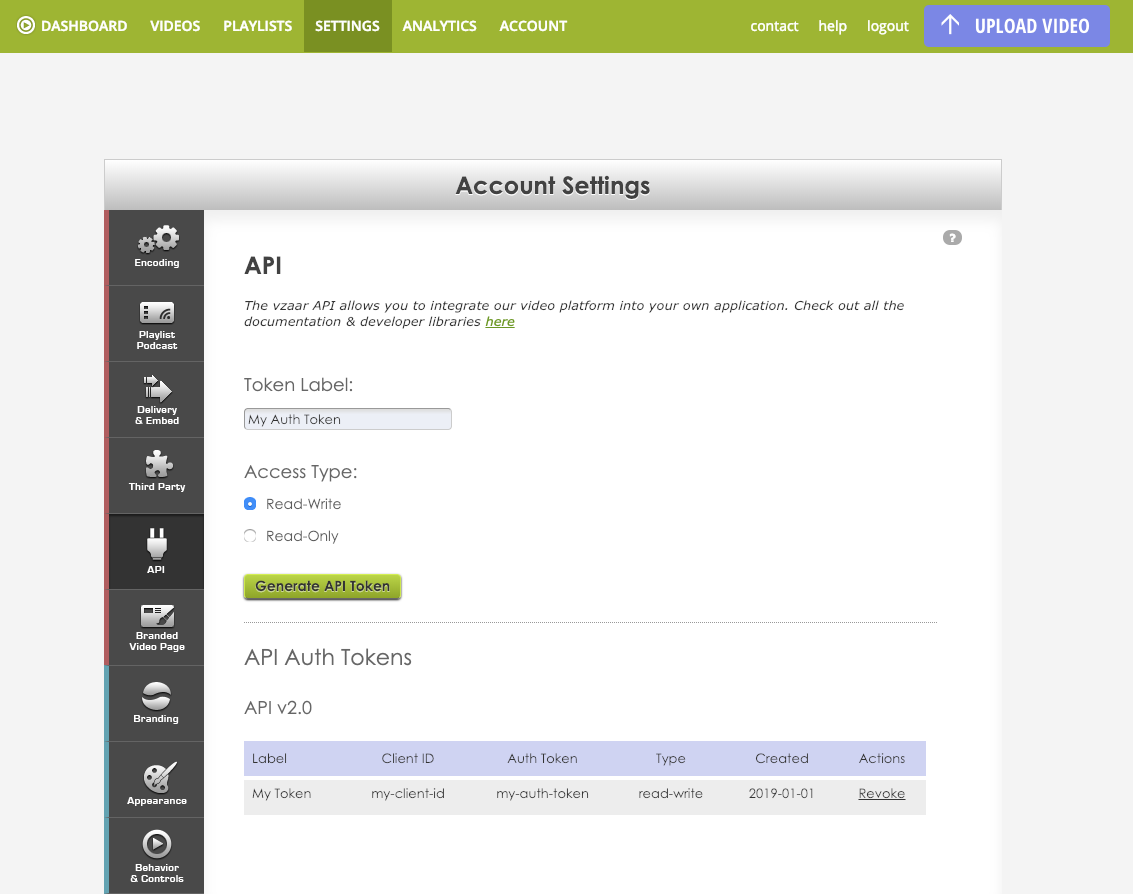Revoke the My Token auth token
Image resolution: width=1133 pixels, height=894 pixels.
(x=882, y=794)
